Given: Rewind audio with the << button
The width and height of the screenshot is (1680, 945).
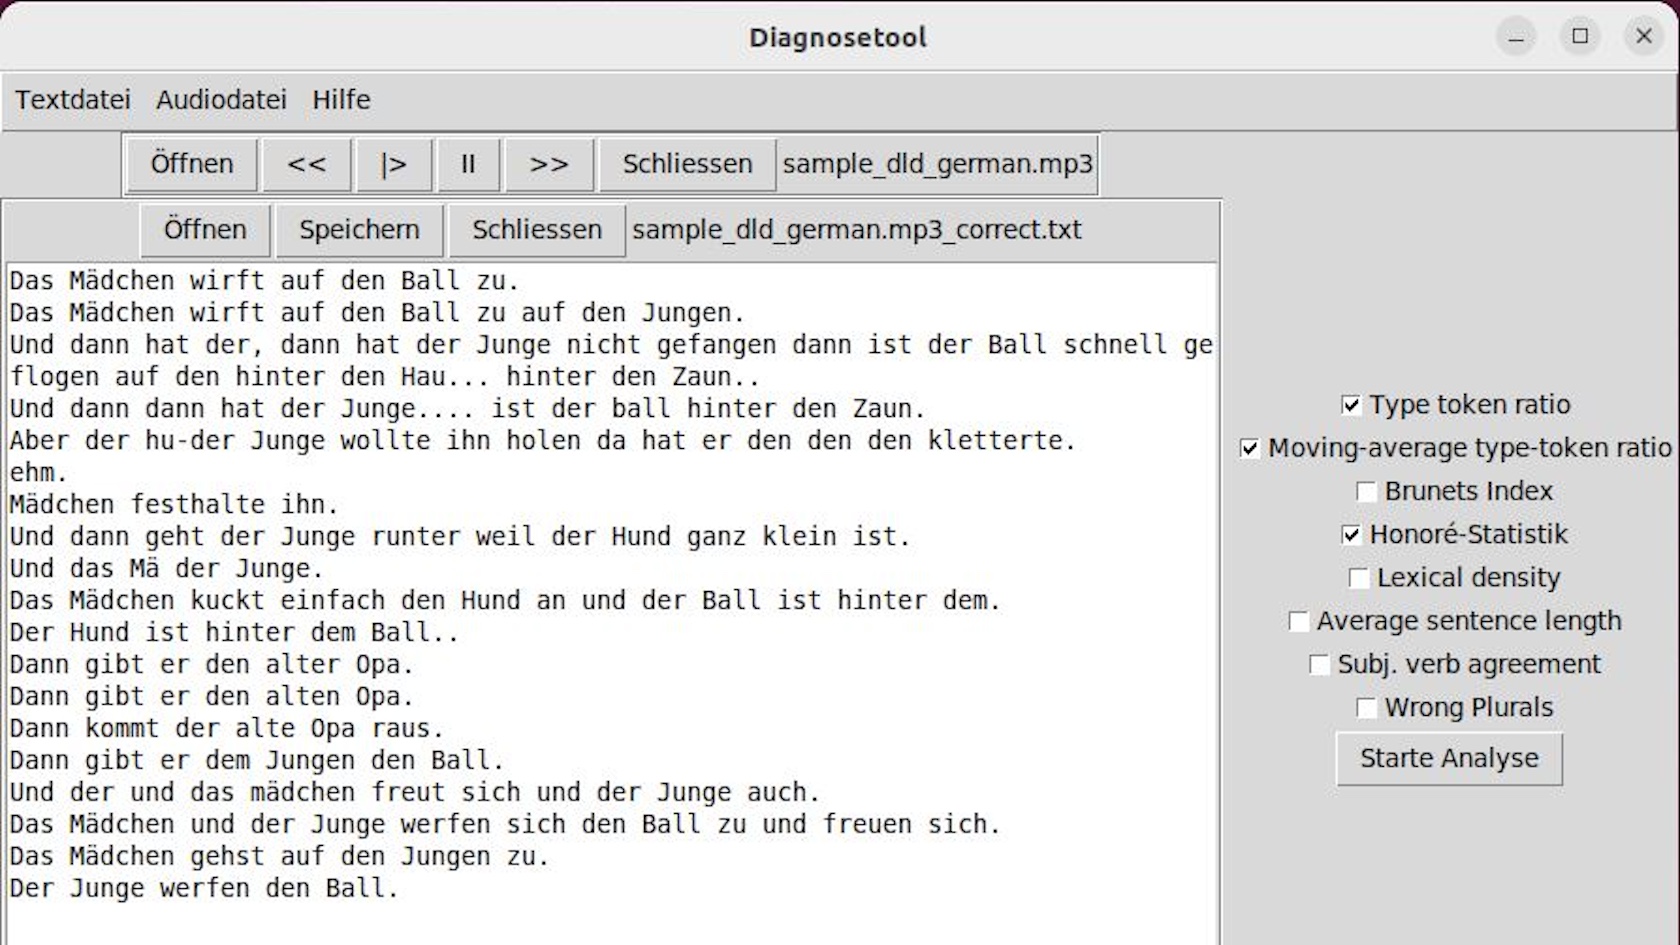Looking at the screenshot, I should [x=306, y=164].
